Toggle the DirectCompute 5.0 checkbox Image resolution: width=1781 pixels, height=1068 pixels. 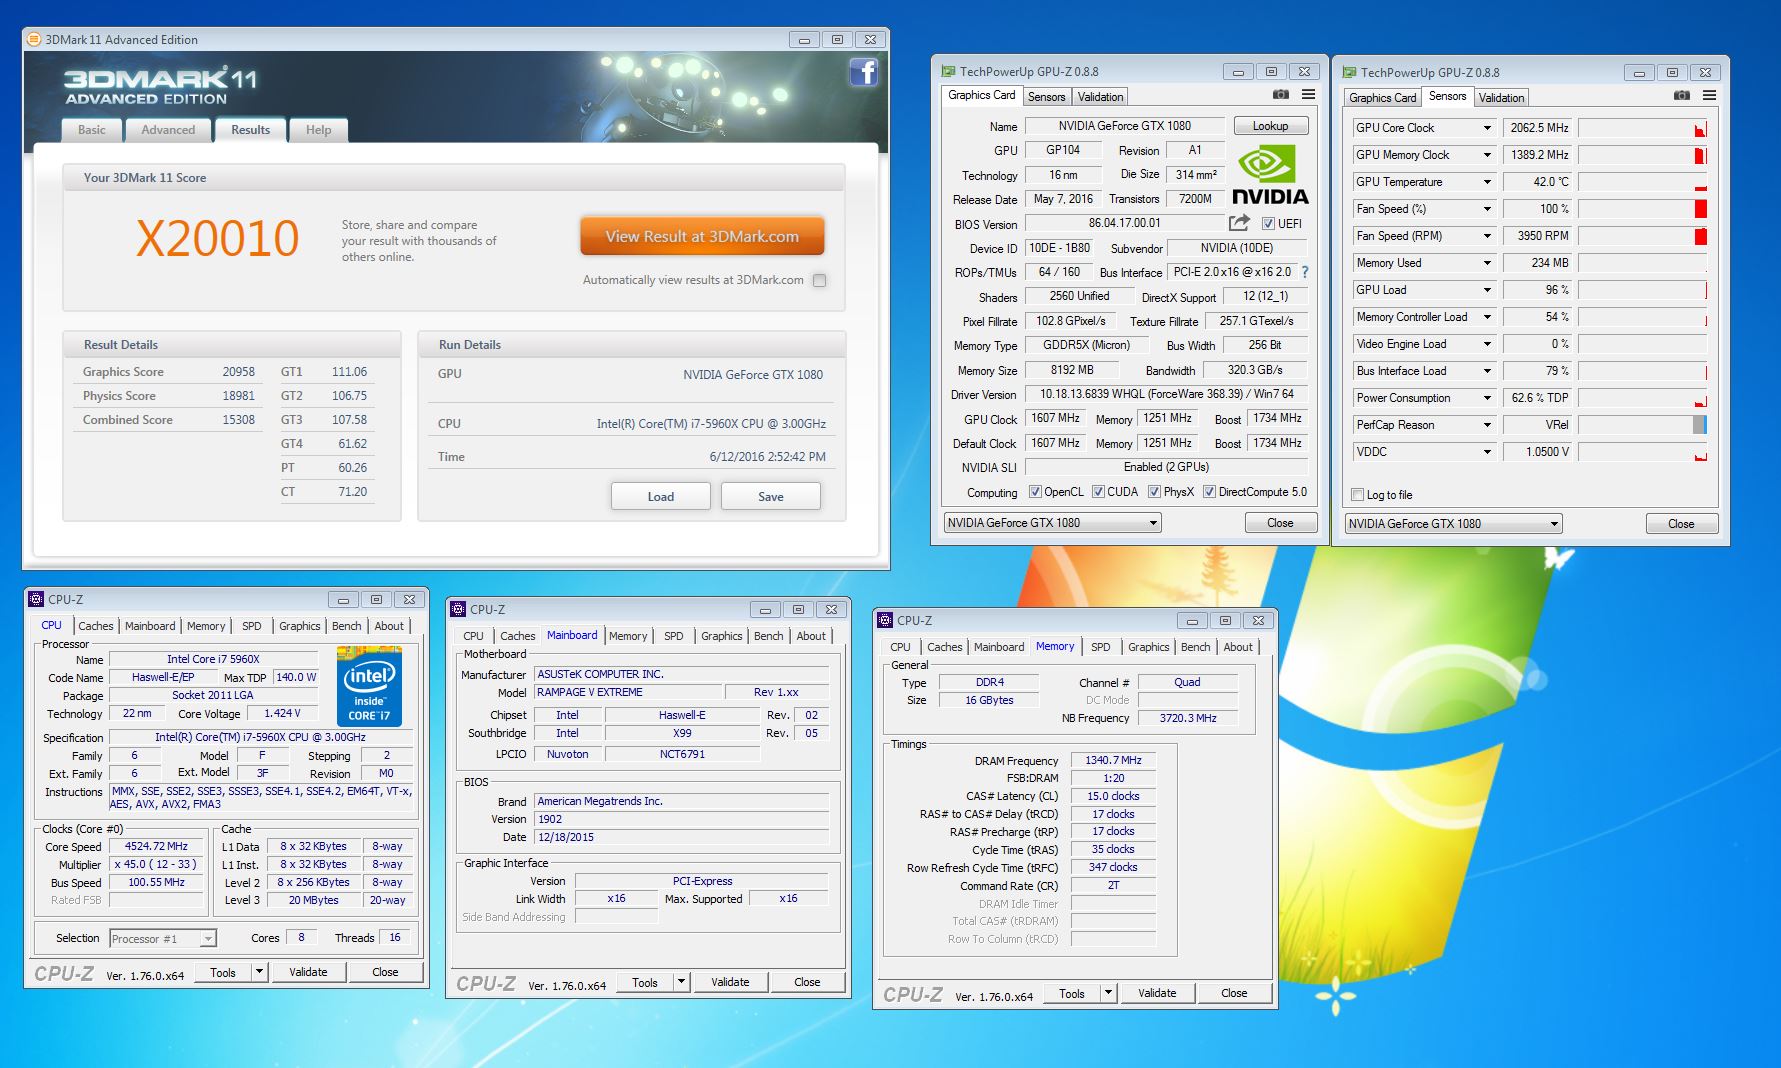pyautogui.click(x=1209, y=492)
